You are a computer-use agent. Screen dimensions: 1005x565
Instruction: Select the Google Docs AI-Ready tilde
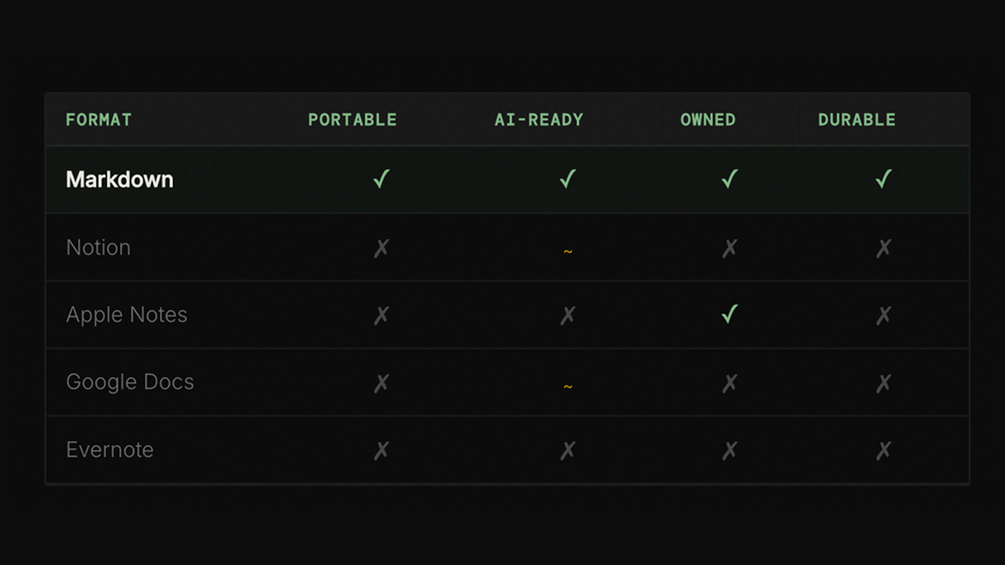point(568,385)
